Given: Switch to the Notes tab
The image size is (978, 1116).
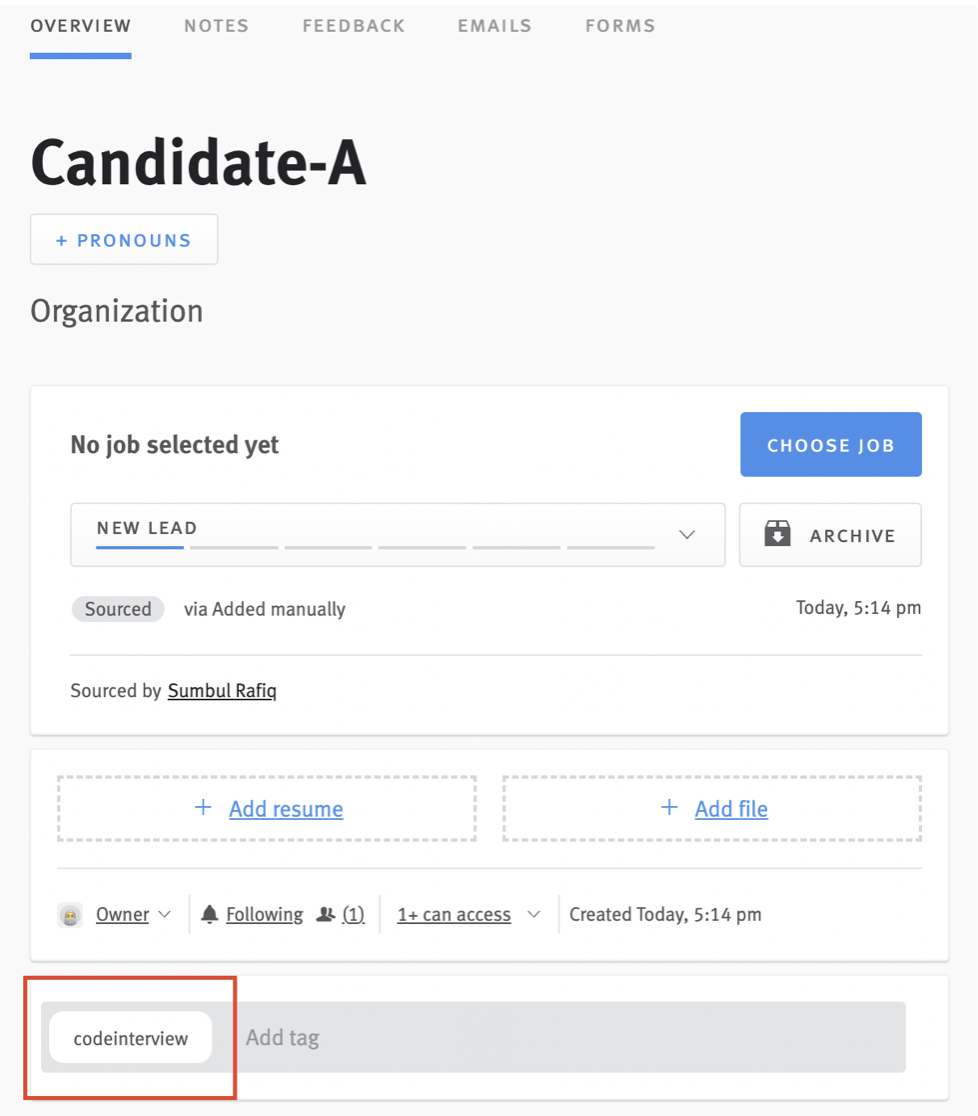Looking at the screenshot, I should point(216,26).
